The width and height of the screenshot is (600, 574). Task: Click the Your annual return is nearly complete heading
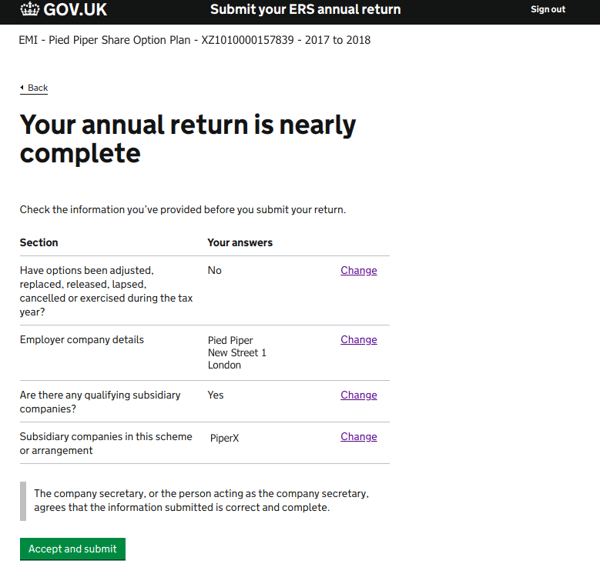188,139
